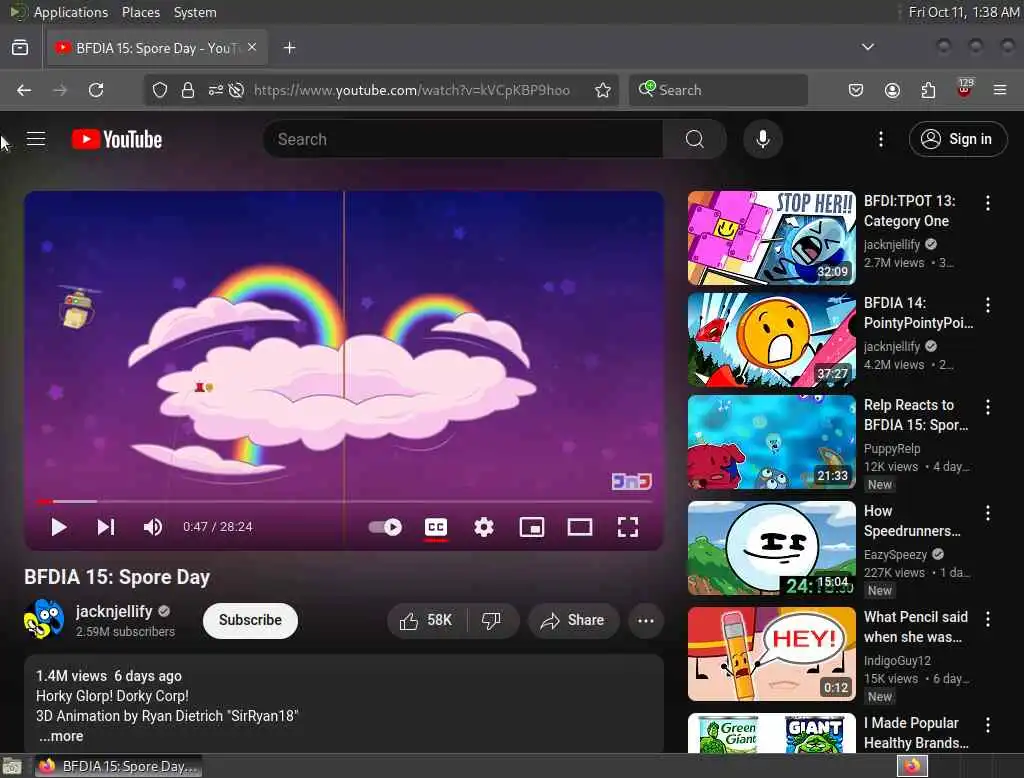Open What Pencil said video thumbnail
This screenshot has height=778, width=1024.
[771, 654]
